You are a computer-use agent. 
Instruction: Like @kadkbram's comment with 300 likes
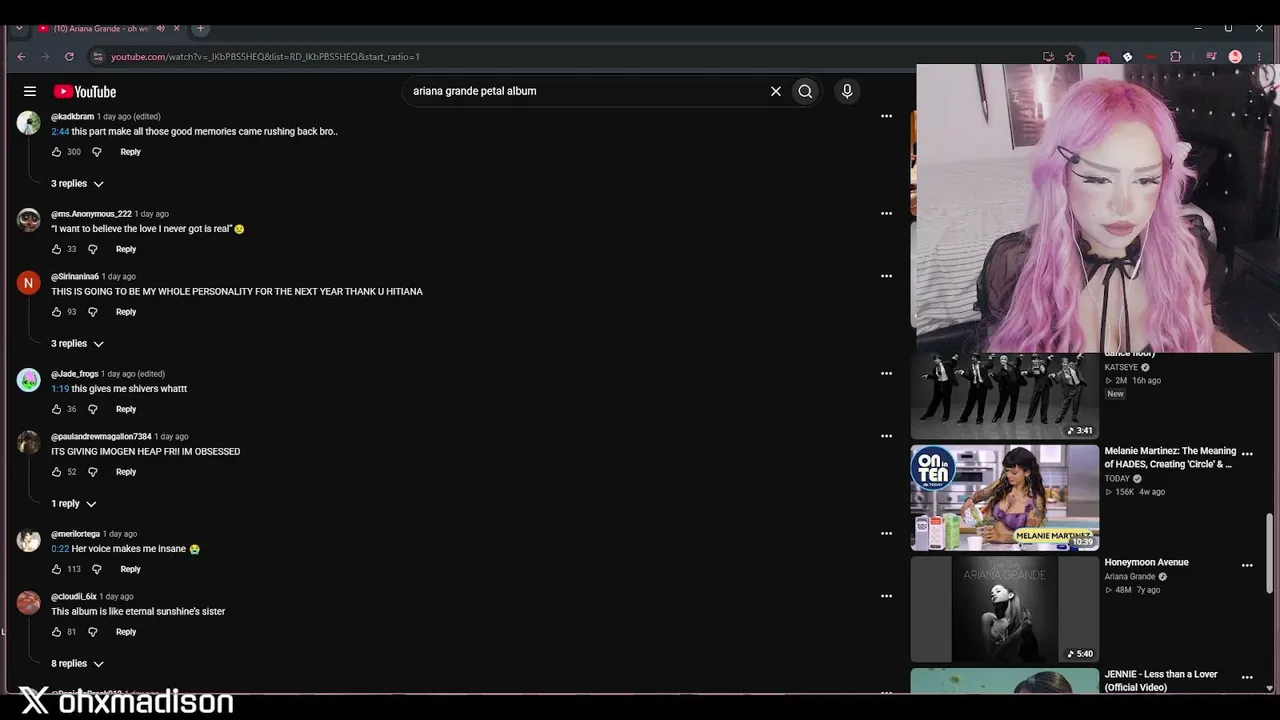click(x=56, y=152)
